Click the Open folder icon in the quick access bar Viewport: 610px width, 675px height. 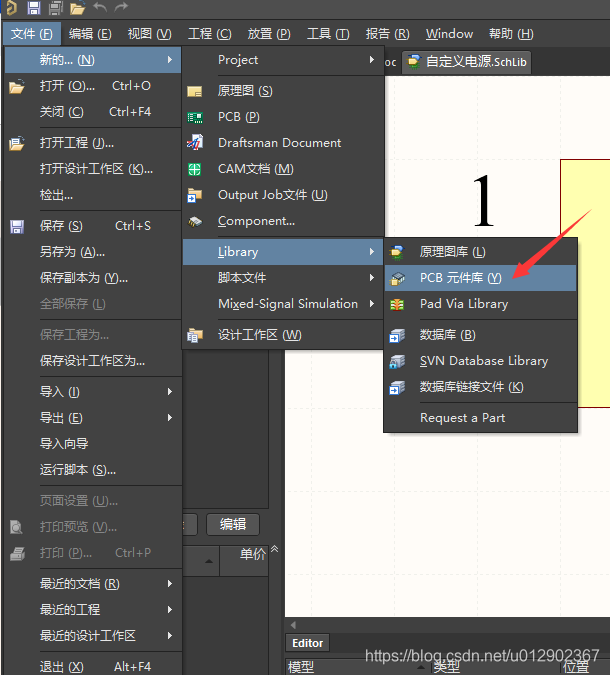point(77,8)
